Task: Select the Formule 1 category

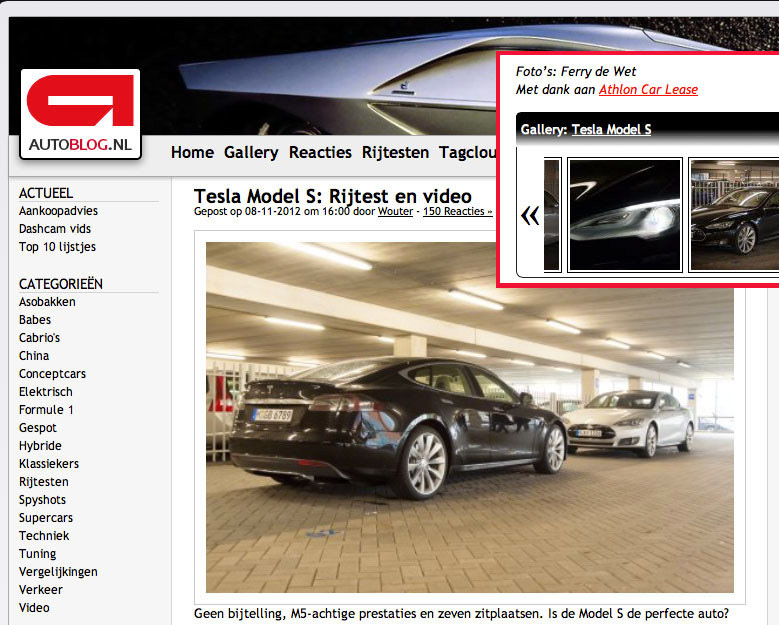Action: (x=46, y=409)
